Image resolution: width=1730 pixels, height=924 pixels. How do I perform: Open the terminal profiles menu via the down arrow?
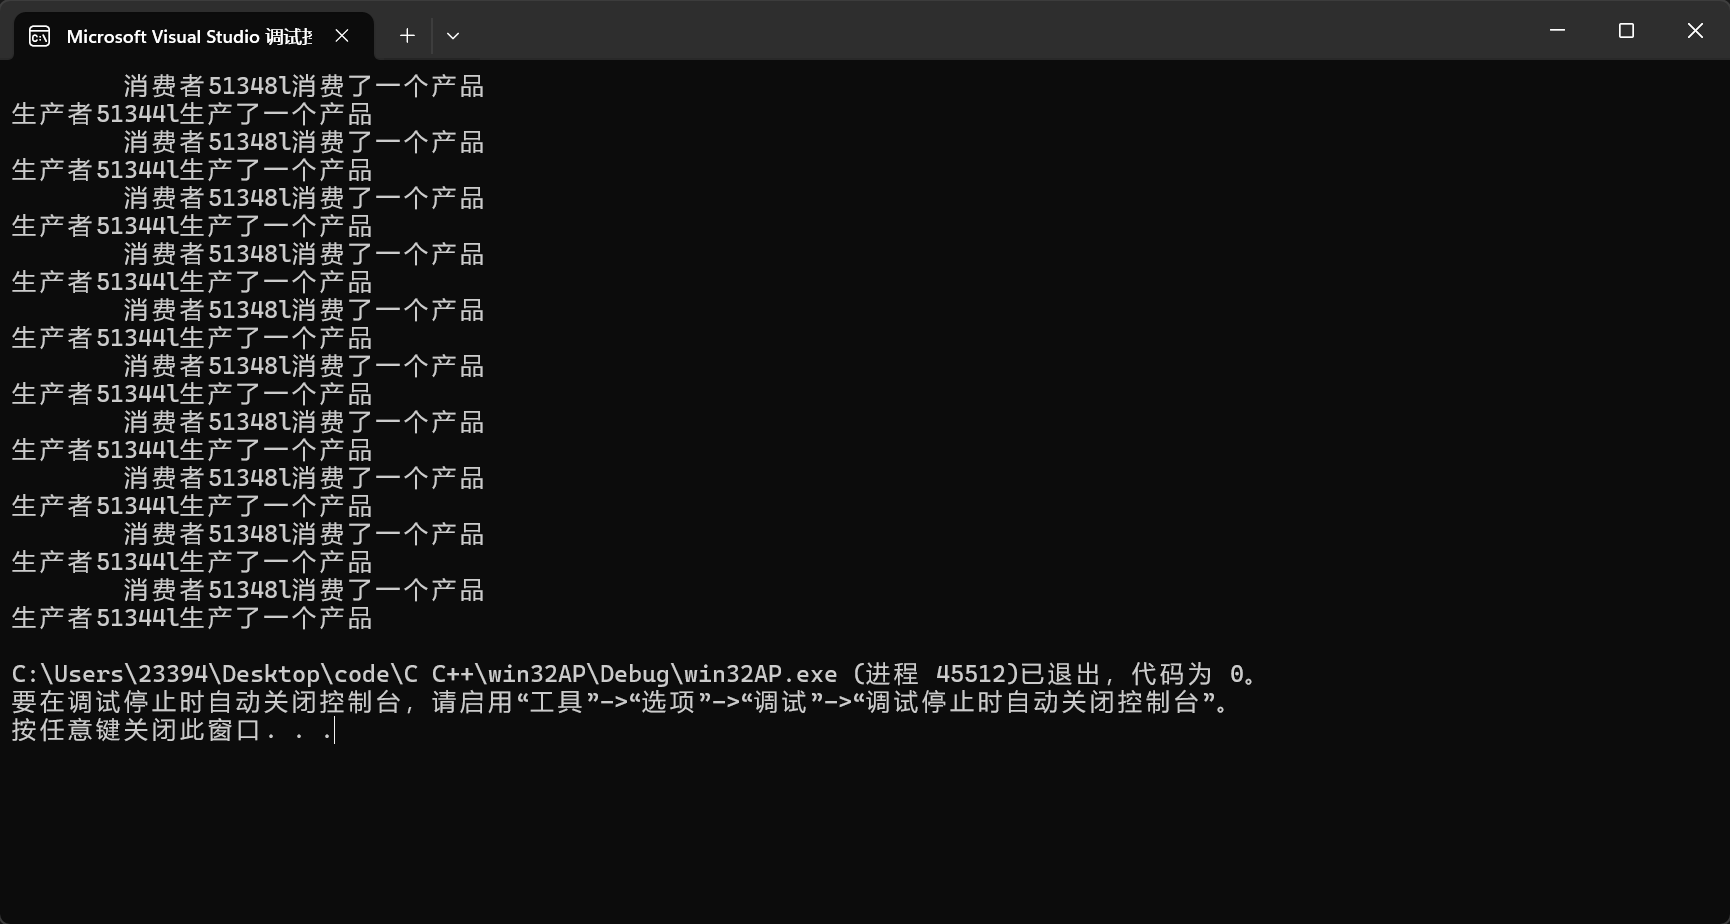[453, 35]
